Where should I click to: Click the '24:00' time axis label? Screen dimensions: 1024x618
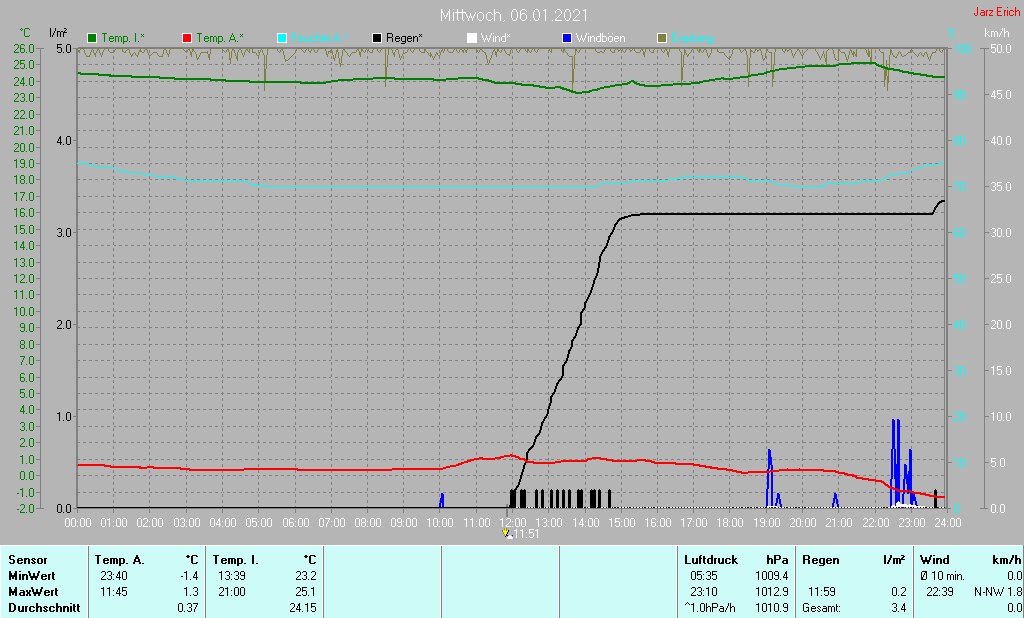click(x=948, y=523)
